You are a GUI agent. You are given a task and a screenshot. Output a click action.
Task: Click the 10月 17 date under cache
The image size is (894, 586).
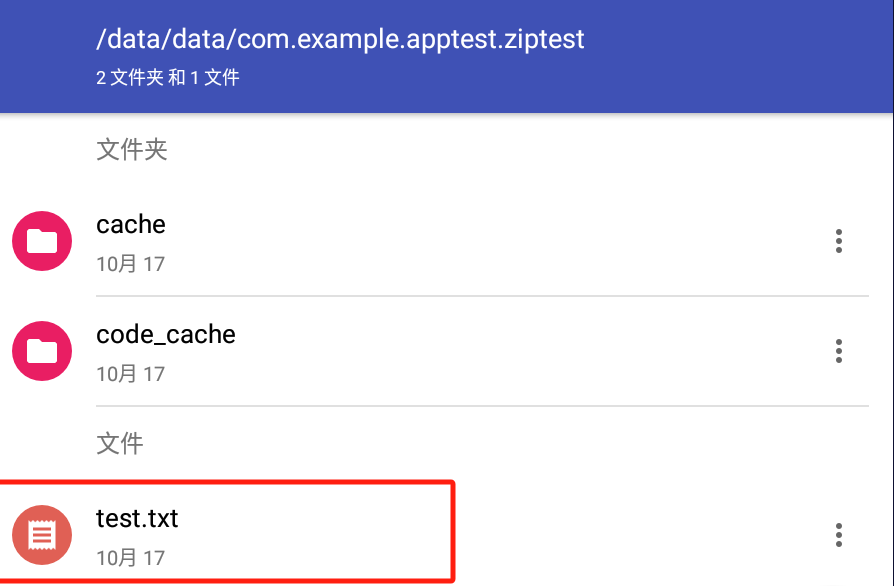pos(131,264)
